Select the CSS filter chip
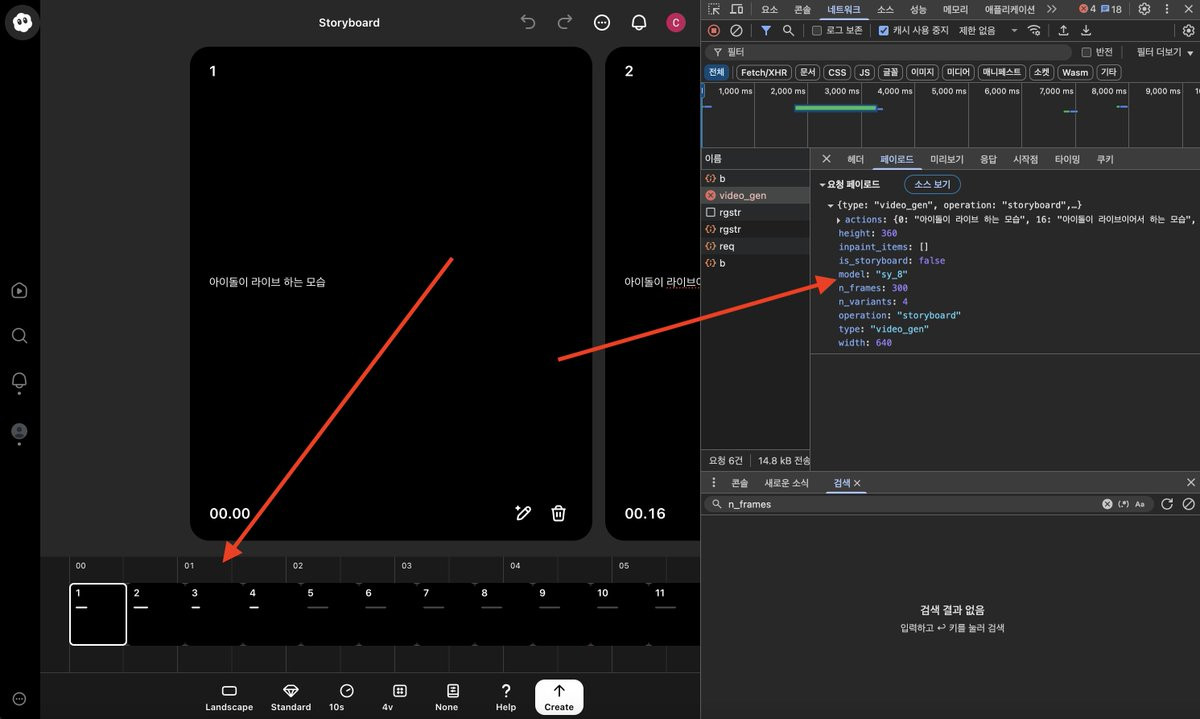The image size is (1200, 719). click(837, 73)
